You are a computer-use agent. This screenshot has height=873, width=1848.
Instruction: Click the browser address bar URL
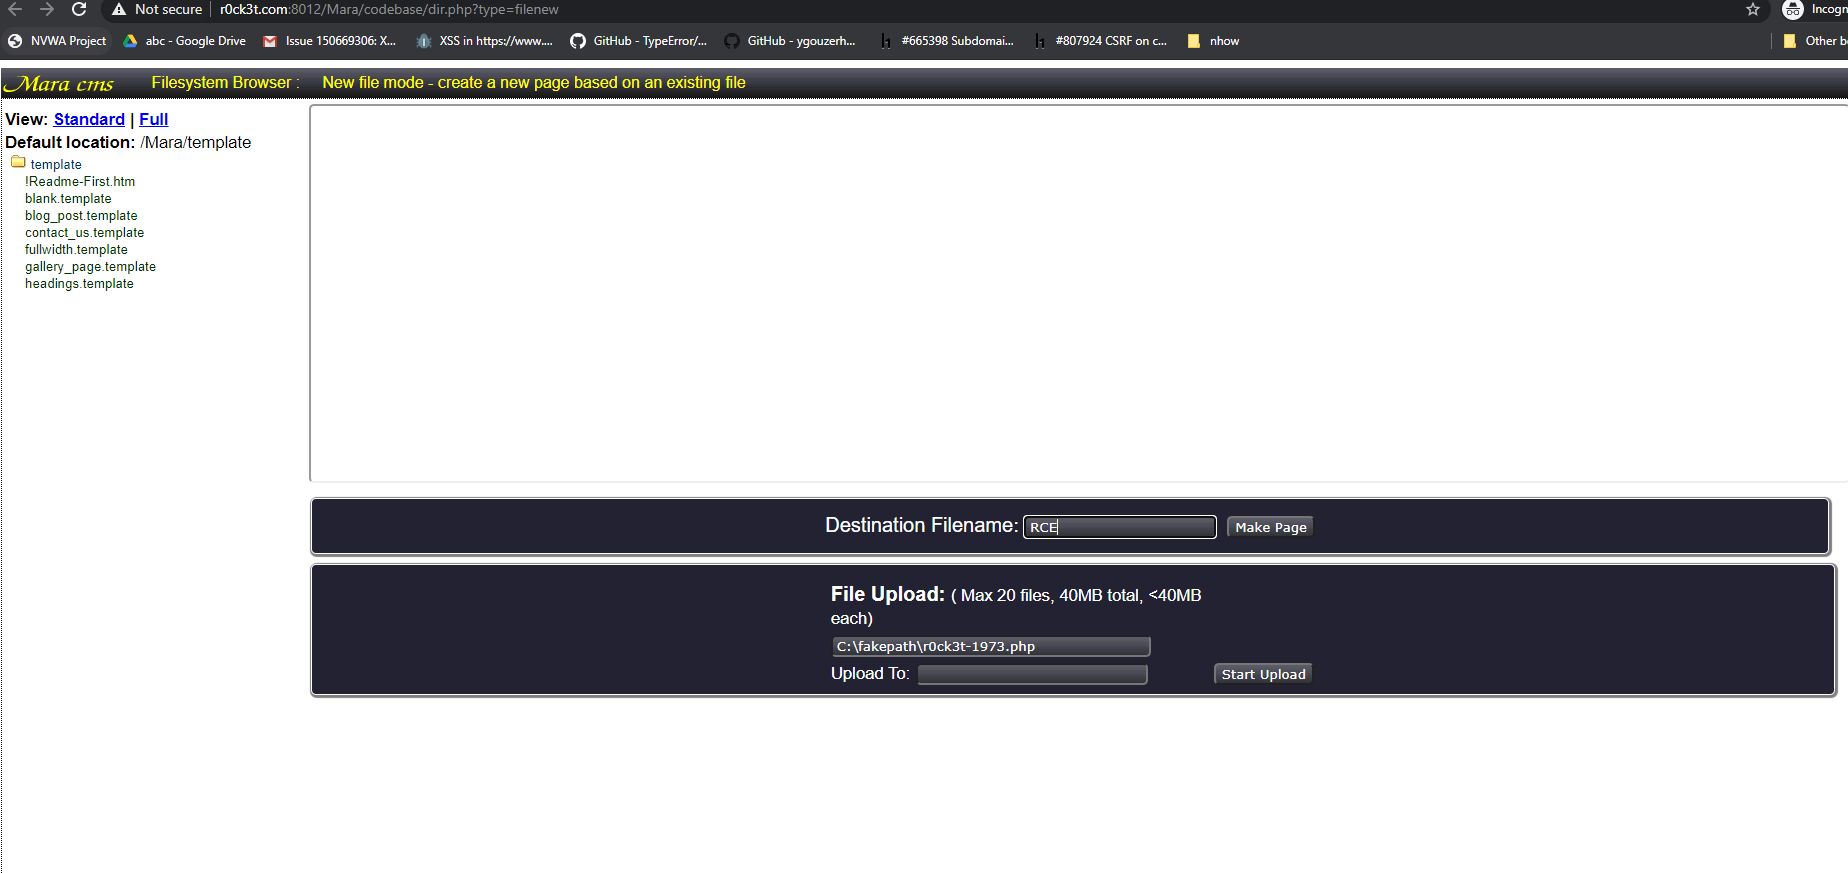pyautogui.click(x=389, y=9)
